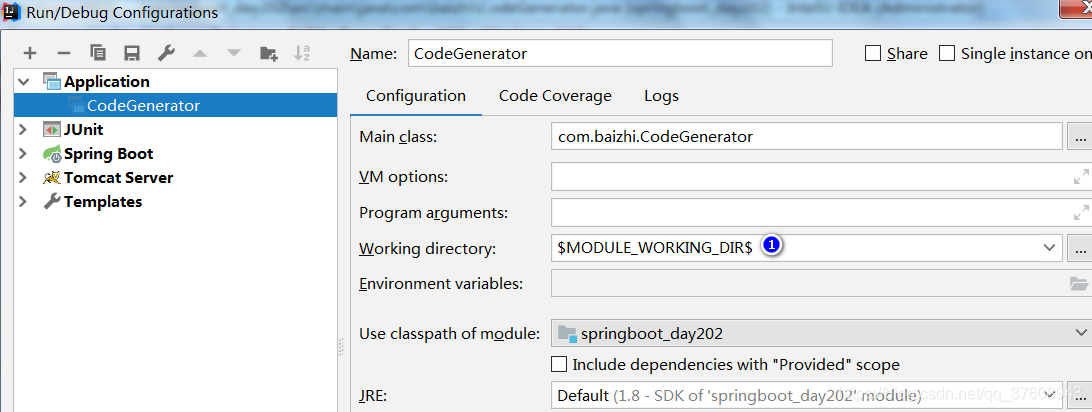Click the Spring Boot leaf icon
This screenshot has height=412, width=1092.
click(52, 154)
